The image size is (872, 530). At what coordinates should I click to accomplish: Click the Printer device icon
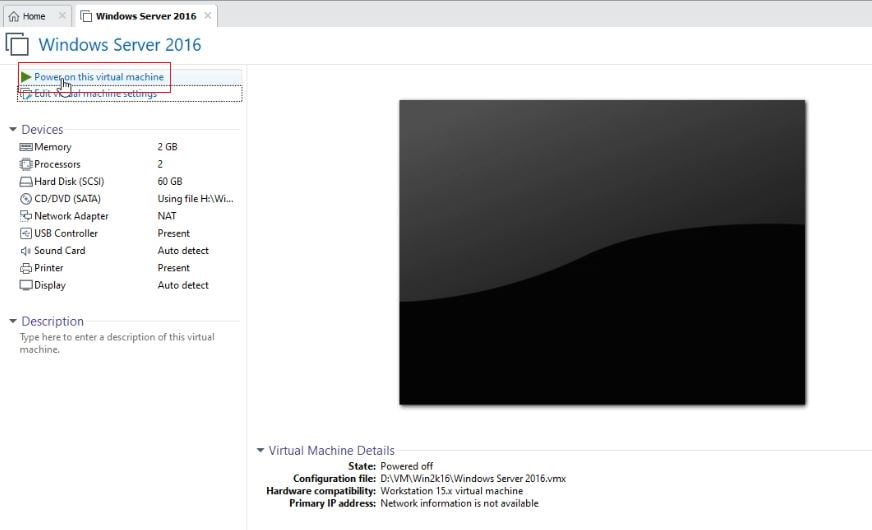point(26,268)
